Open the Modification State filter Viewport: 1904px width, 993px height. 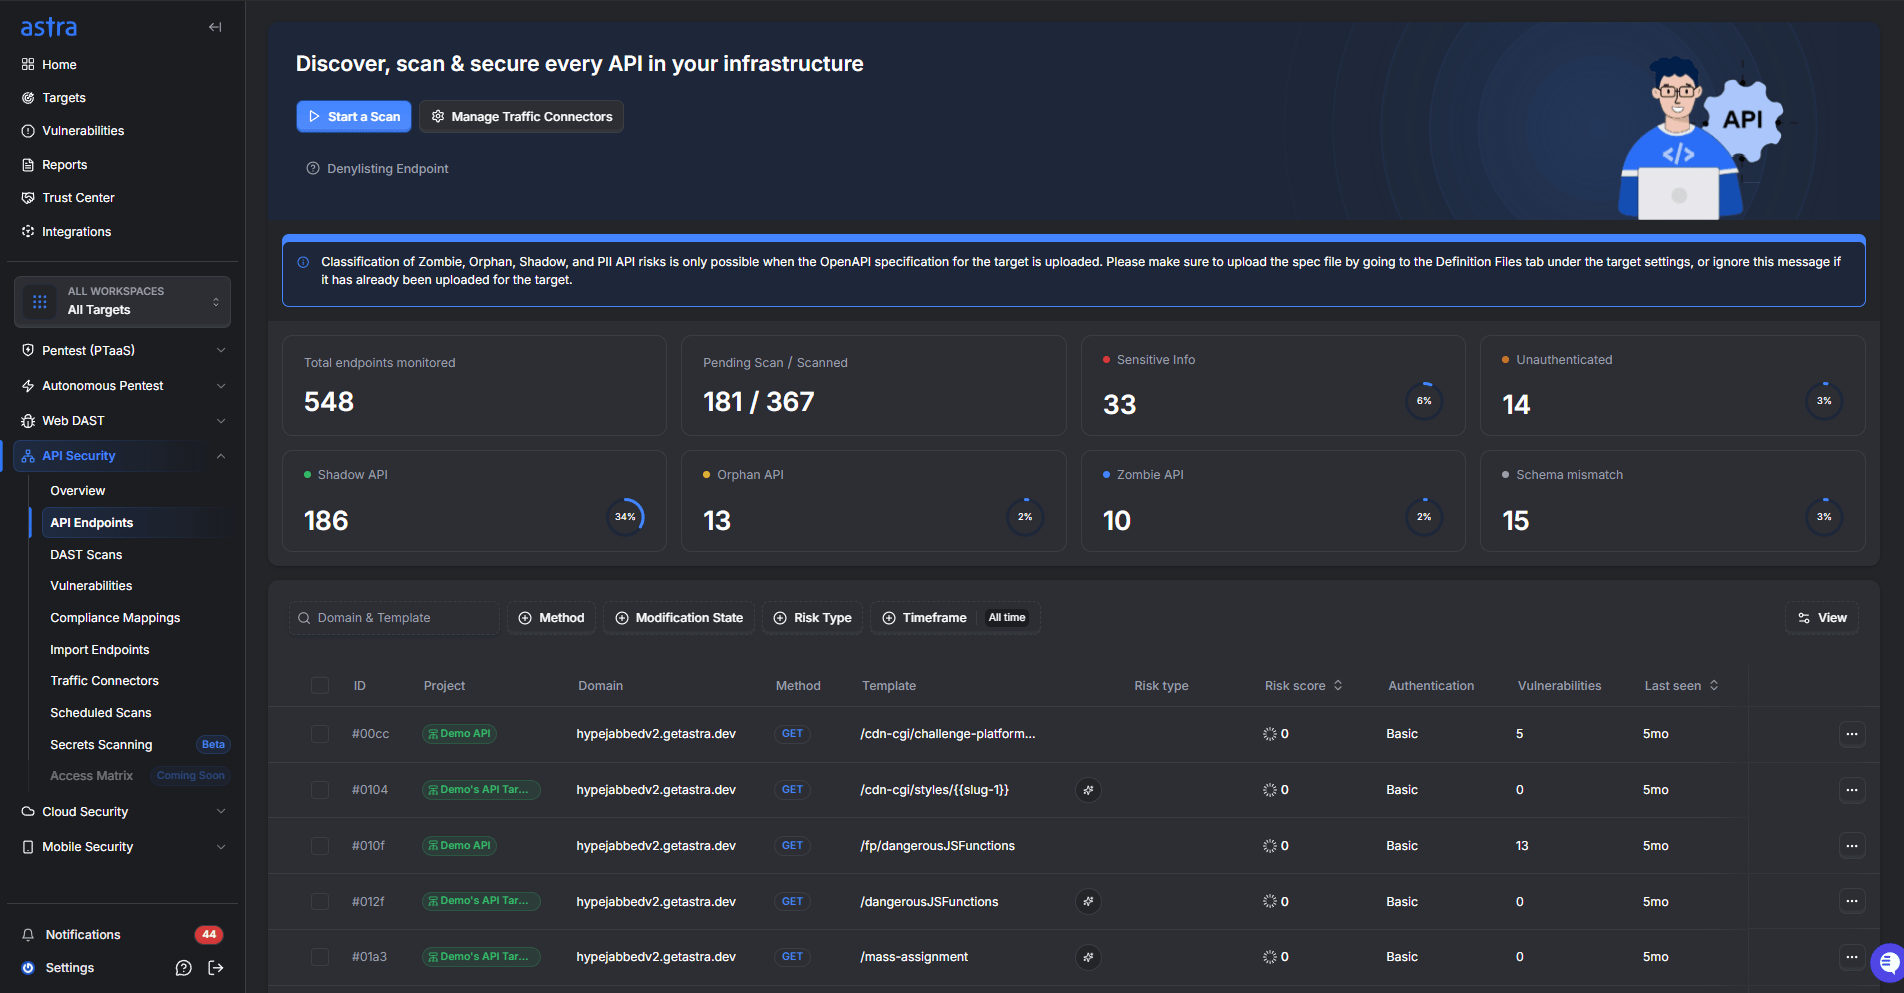679,618
